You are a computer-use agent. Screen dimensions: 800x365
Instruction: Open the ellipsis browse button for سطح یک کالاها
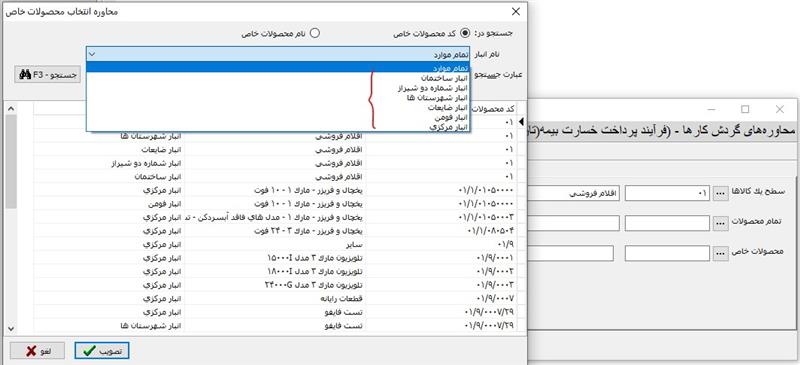click(720, 193)
